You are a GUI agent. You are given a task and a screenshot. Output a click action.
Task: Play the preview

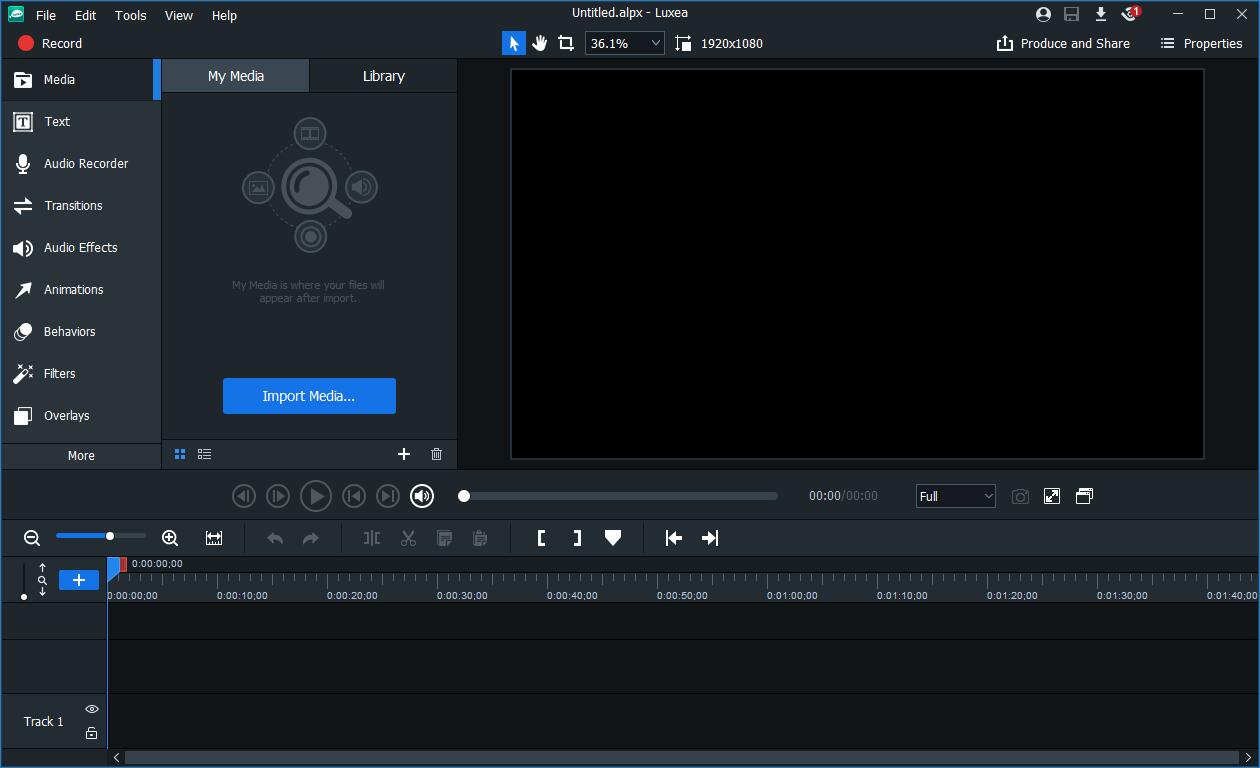tap(316, 496)
